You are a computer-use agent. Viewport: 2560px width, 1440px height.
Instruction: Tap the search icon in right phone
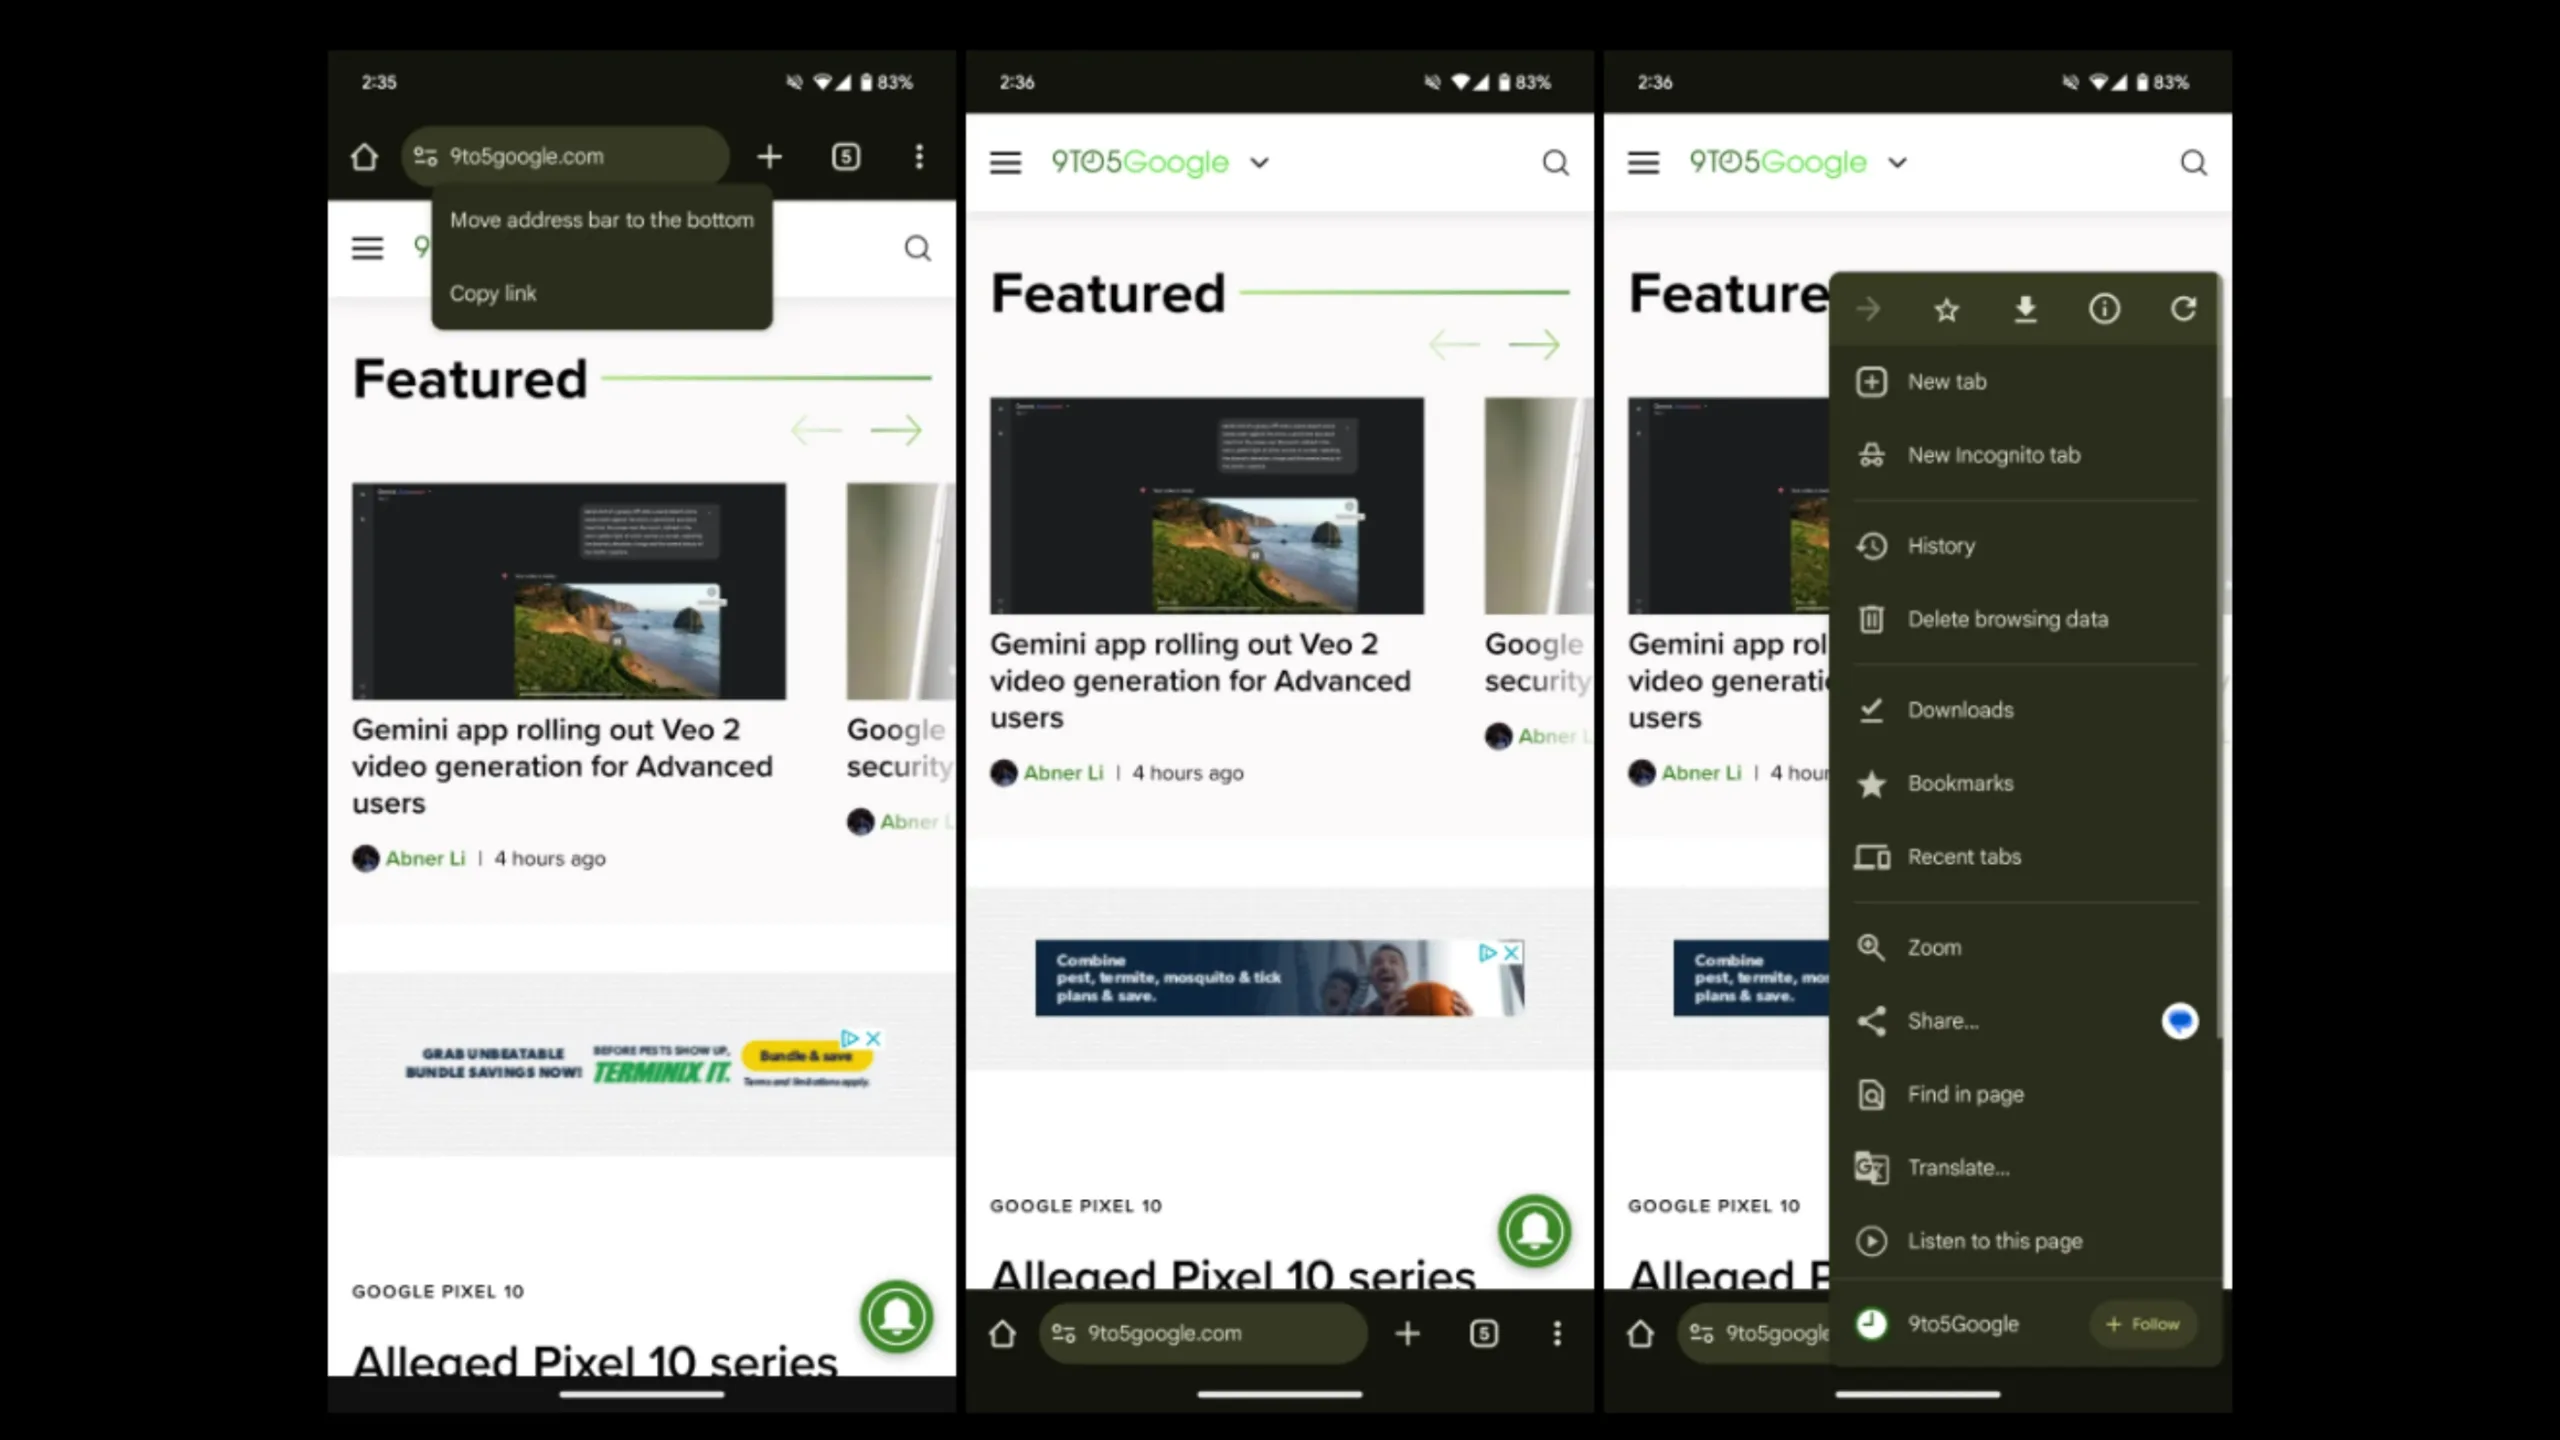click(x=2193, y=162)
